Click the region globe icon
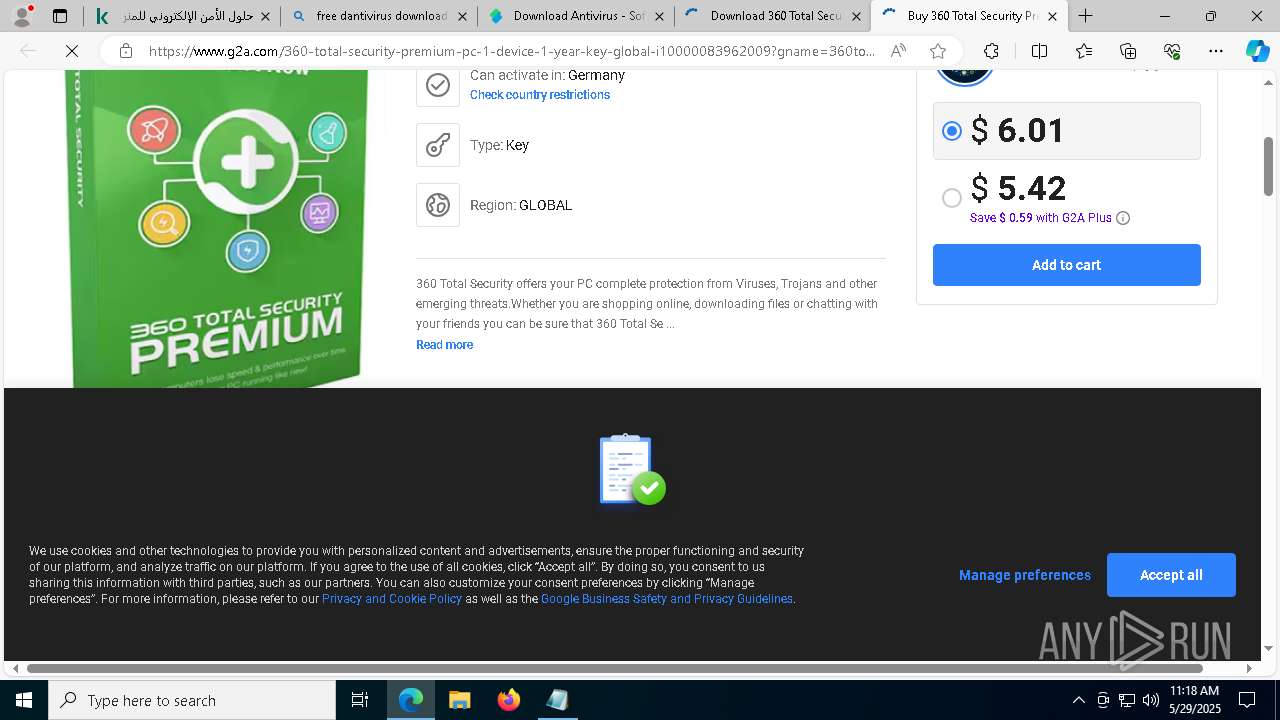The width and height of the screenshot is (1280, 720). point(438,205)
